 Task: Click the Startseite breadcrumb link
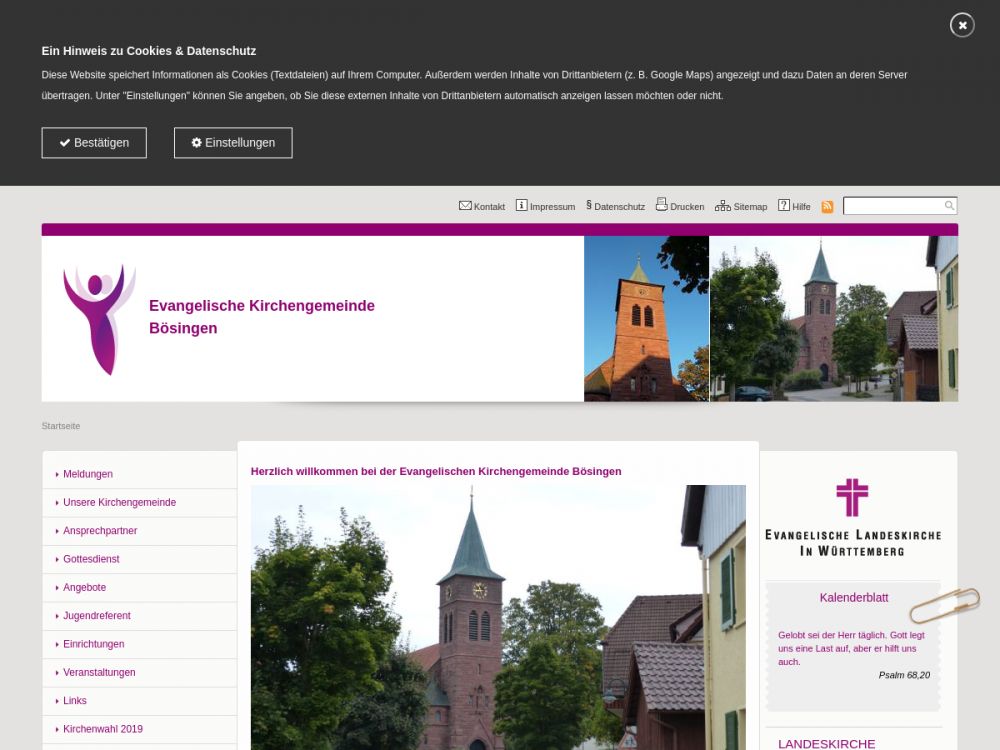(61, 426)
